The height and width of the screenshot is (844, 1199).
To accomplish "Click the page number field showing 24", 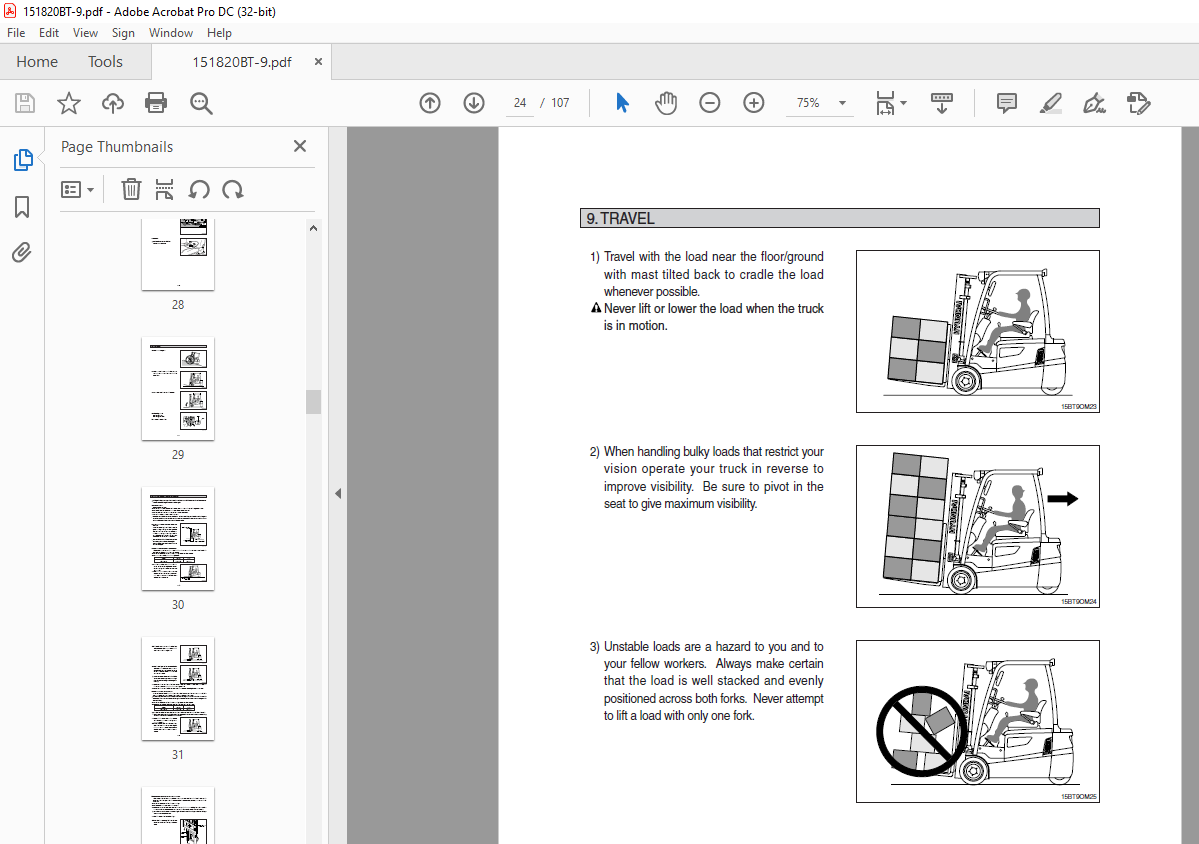I will [x=520, y=103].
